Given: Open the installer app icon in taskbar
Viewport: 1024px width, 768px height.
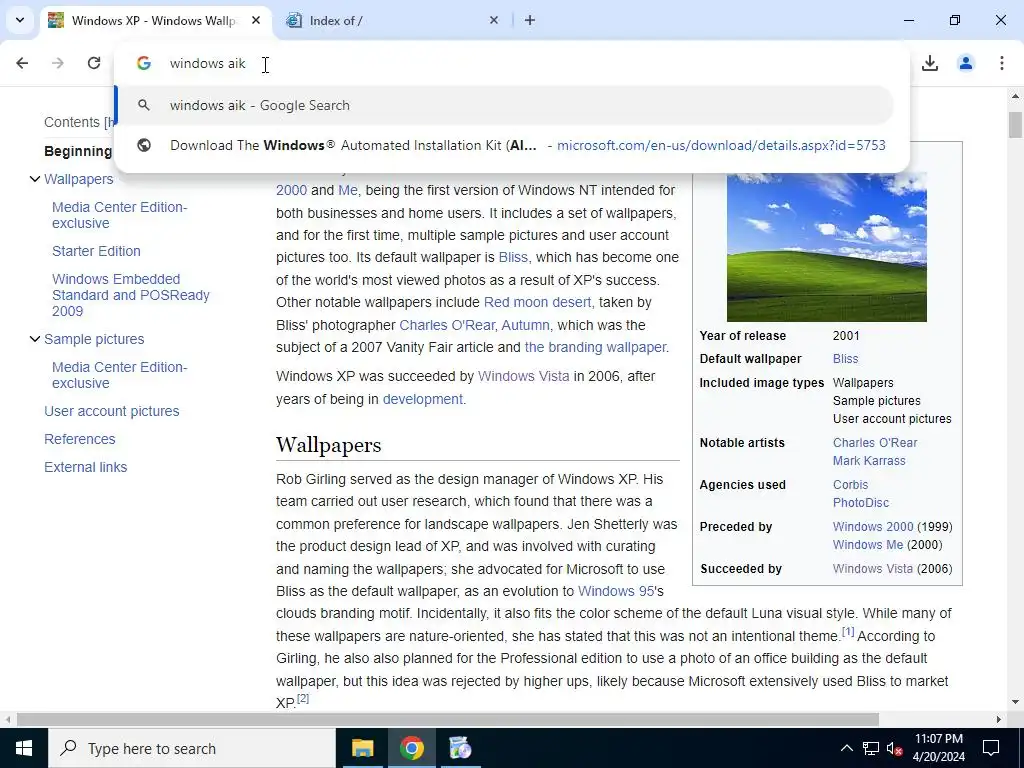Looking at the screenshot, I should point(460,748).
